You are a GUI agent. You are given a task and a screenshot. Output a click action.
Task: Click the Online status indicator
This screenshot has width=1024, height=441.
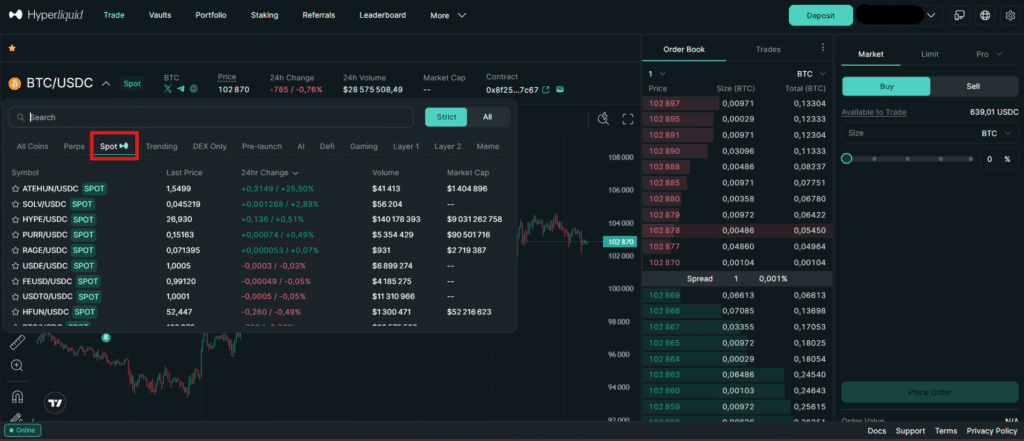click(x=23, y=431)
